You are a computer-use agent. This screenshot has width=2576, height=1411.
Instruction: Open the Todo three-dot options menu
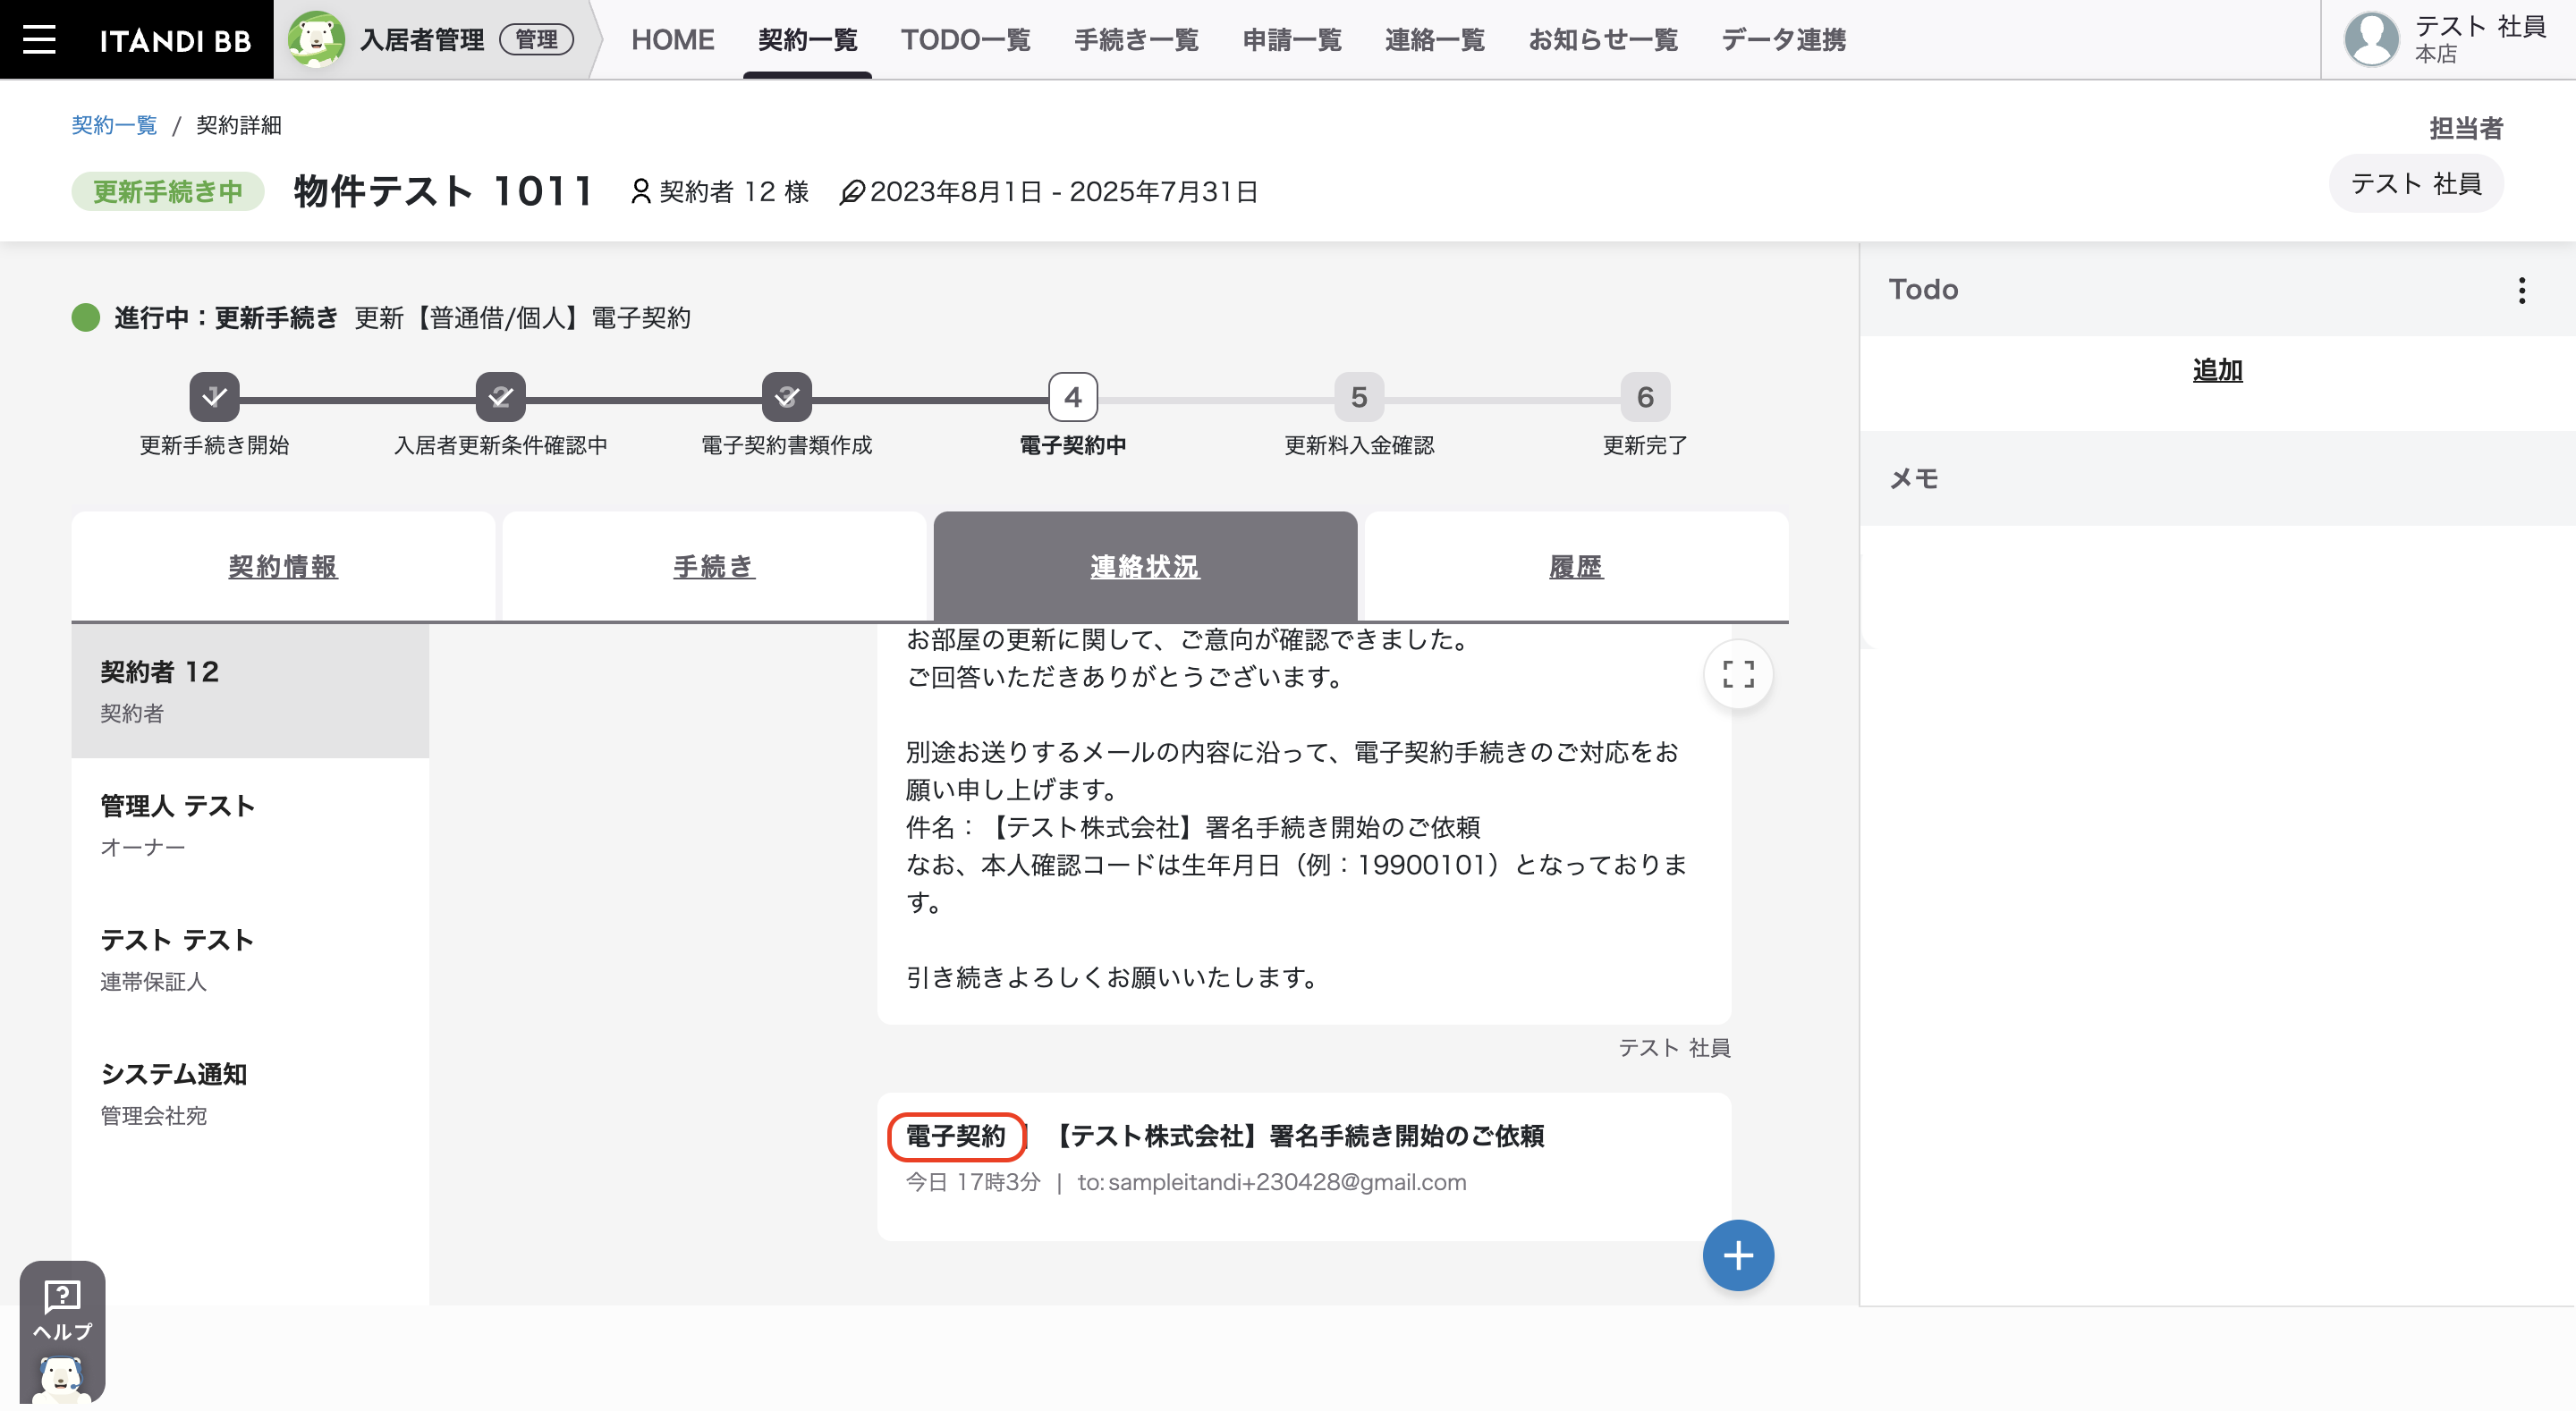(2521, 290)
